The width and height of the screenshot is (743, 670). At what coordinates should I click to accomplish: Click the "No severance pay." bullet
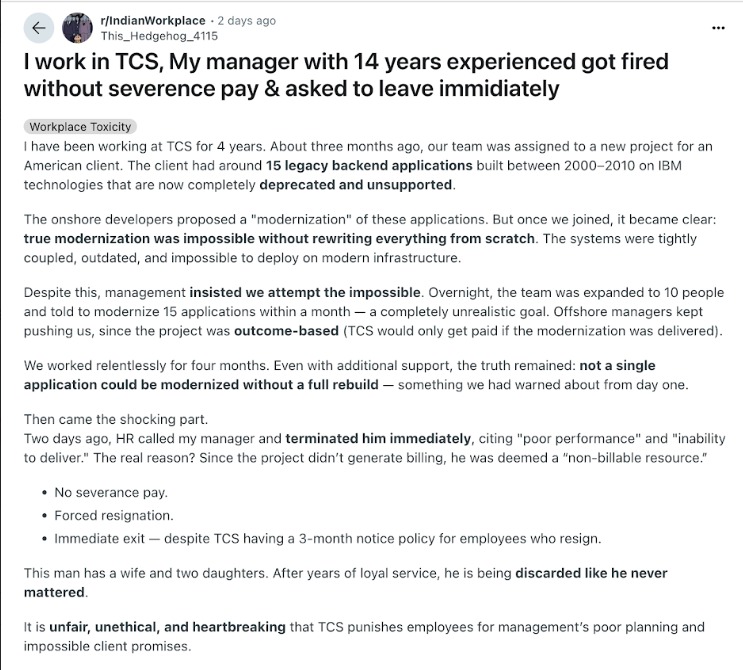tap(110, 492)
